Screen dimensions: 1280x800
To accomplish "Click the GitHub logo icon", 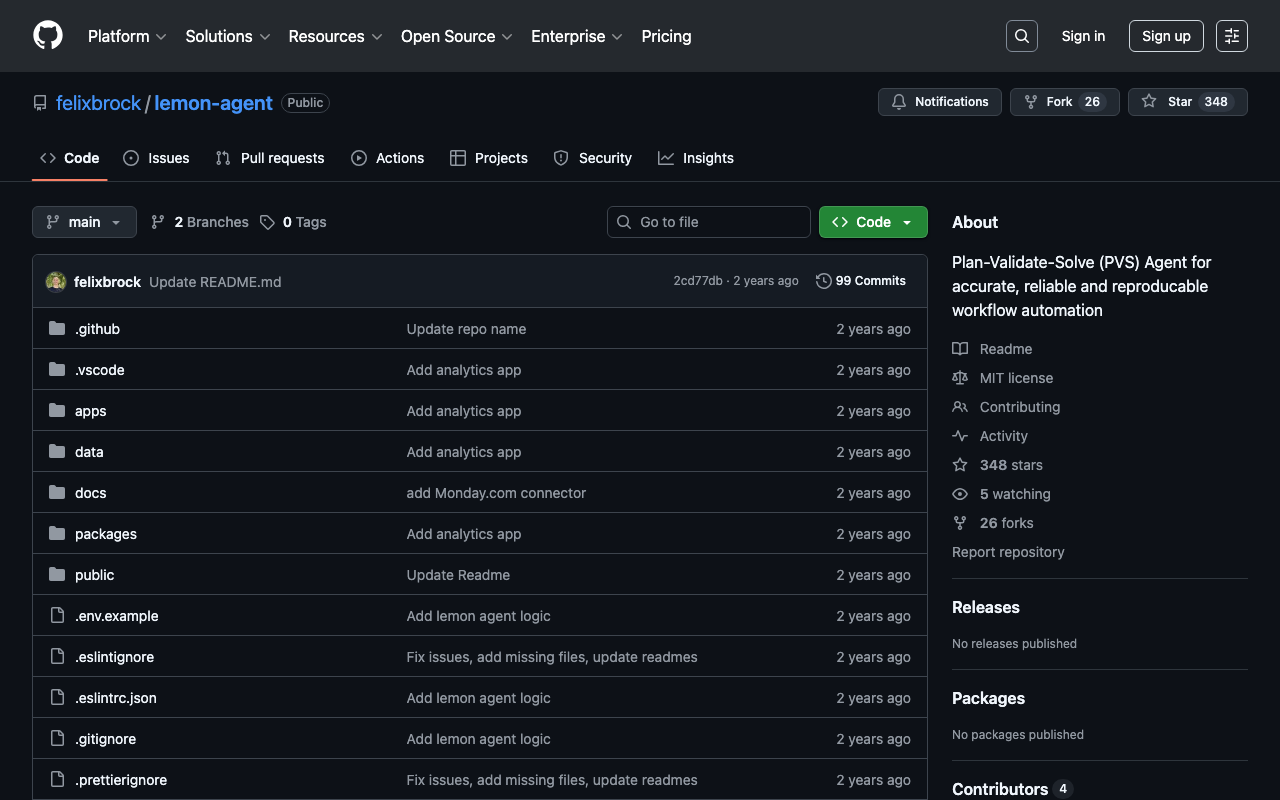I will (x=48, y=36).
